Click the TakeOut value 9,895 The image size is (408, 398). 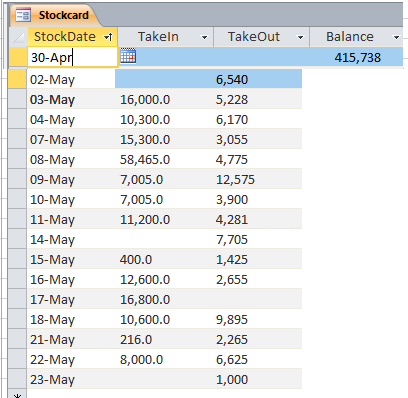click(232, 320)
